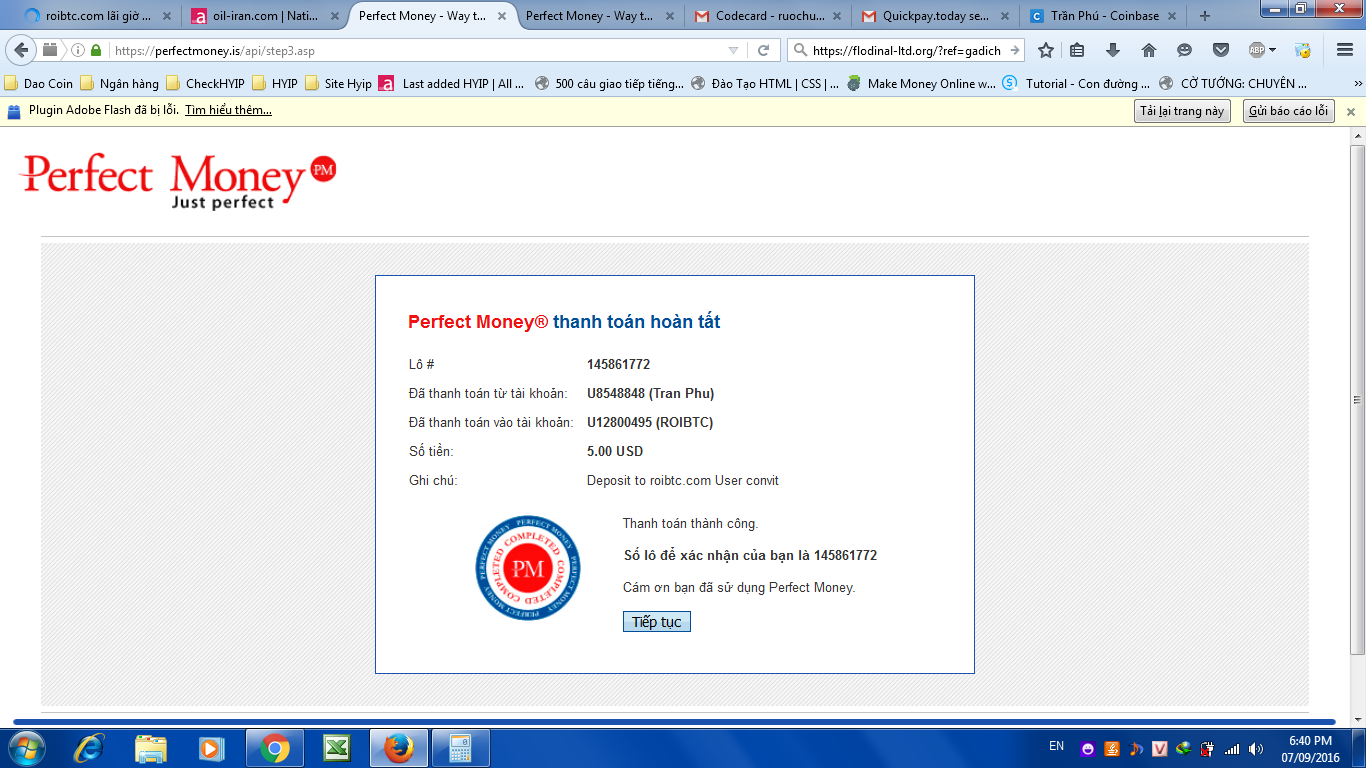Switch to the Codecard Gmail tab
Viewport: 1366px width, 768px height.
click(766, 16)
